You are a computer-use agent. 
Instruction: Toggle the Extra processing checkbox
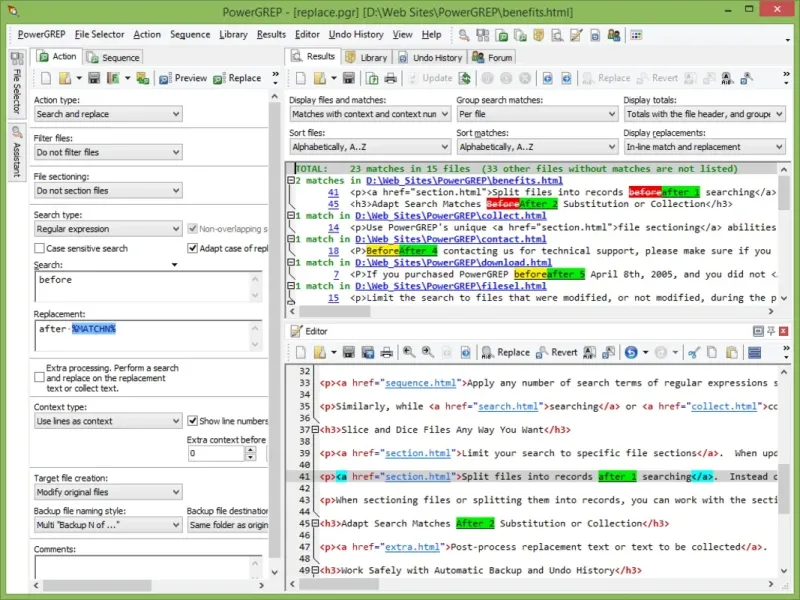(40, 378)
